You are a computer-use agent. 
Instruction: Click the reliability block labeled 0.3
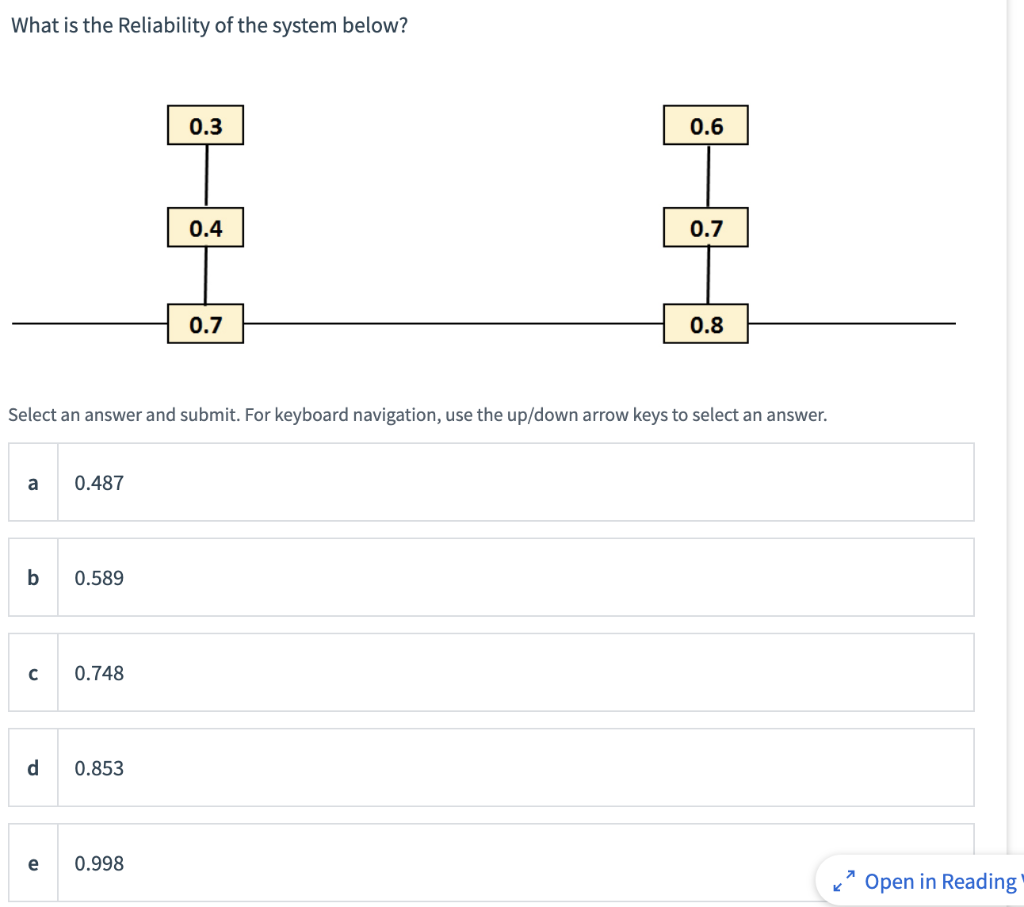point(205,124)
